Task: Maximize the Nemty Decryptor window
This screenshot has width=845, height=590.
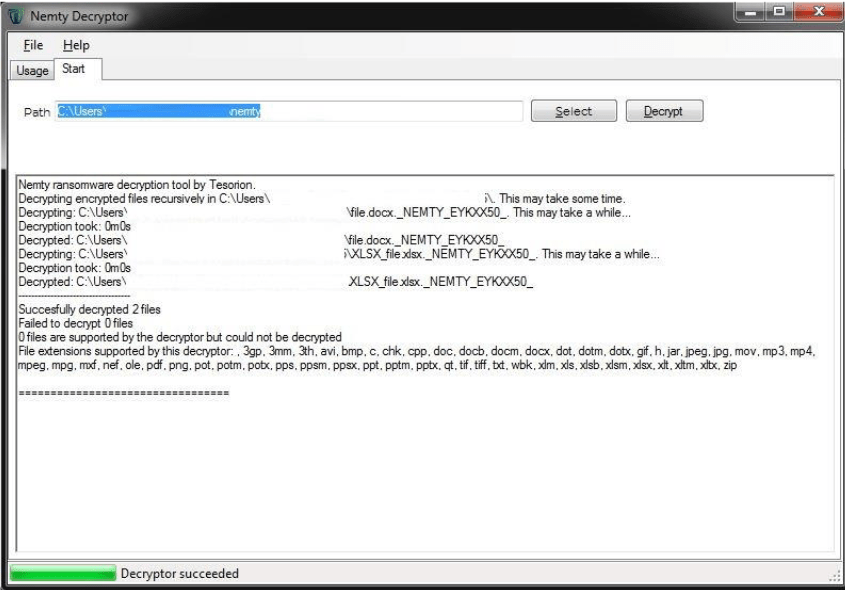Action: (779, 11)
